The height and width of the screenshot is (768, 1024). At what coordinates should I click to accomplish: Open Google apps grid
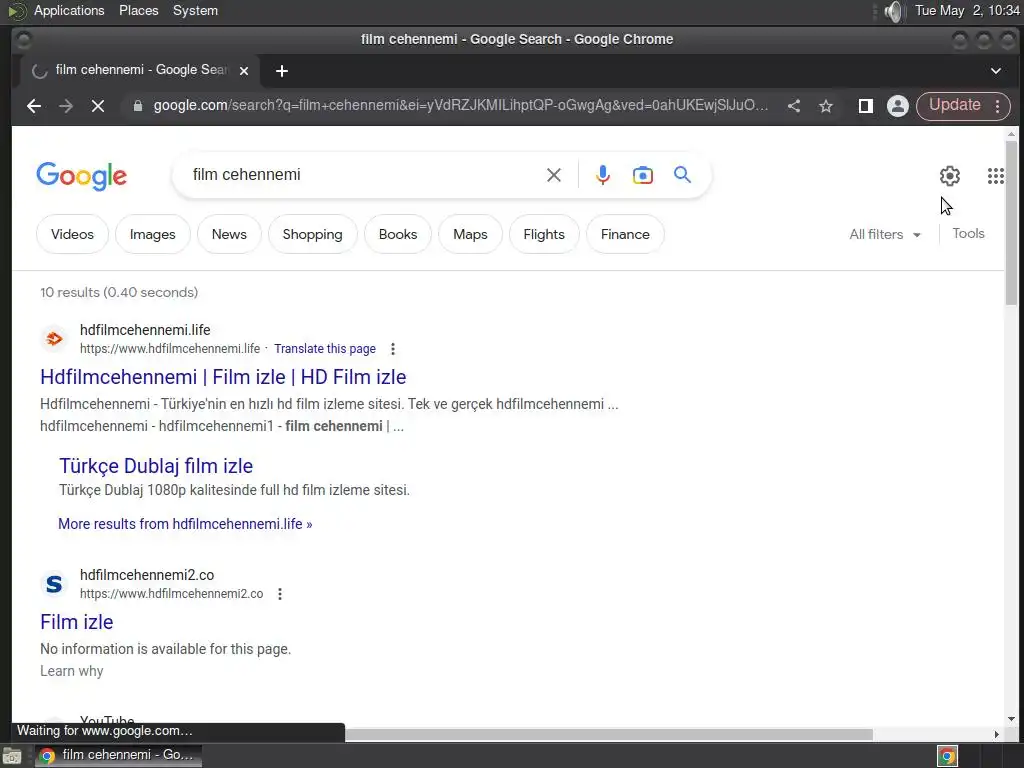[996, 176]
